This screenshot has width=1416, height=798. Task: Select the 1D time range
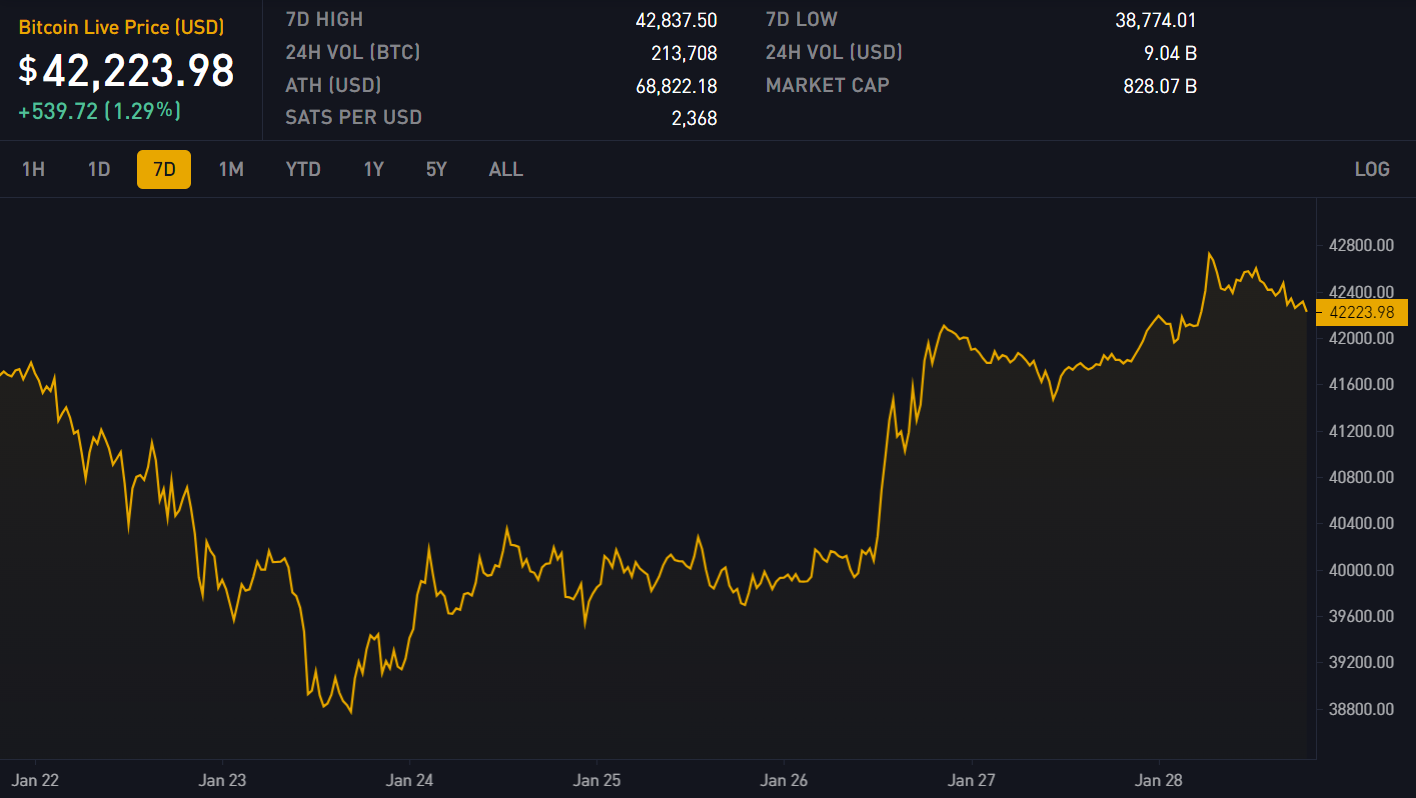99,169
